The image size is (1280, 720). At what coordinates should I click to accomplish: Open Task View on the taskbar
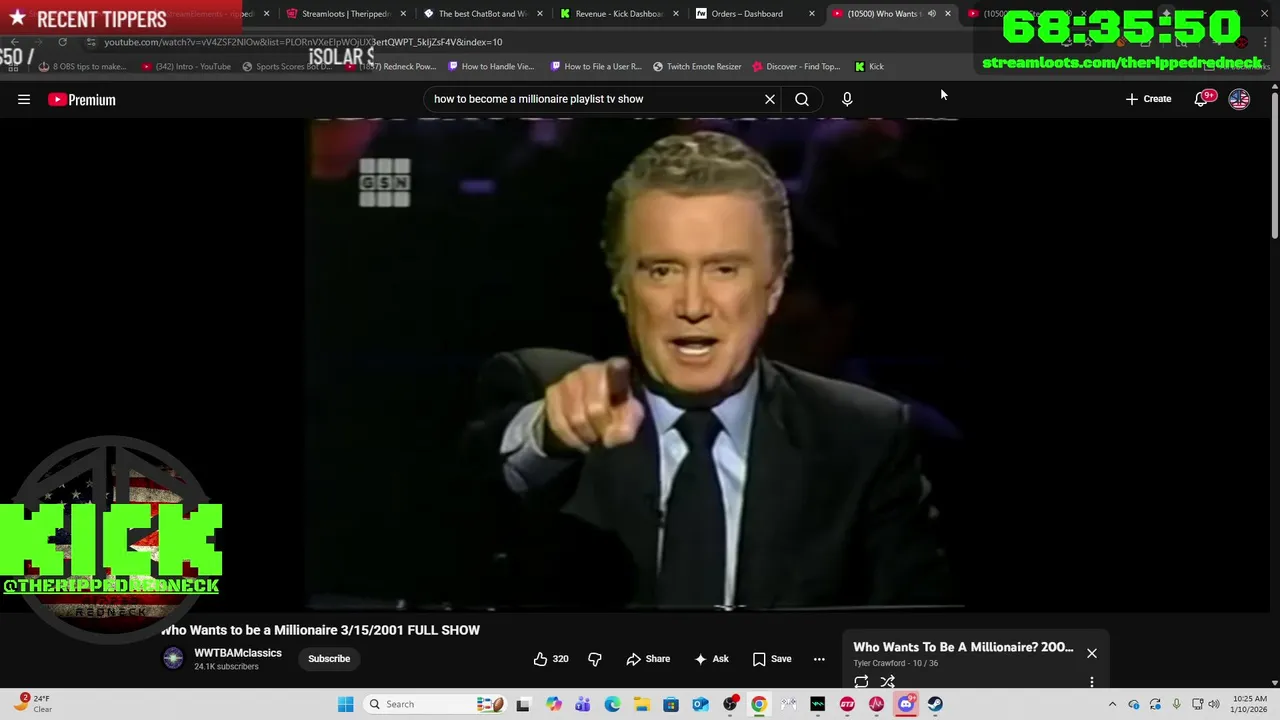pos(522,704)
